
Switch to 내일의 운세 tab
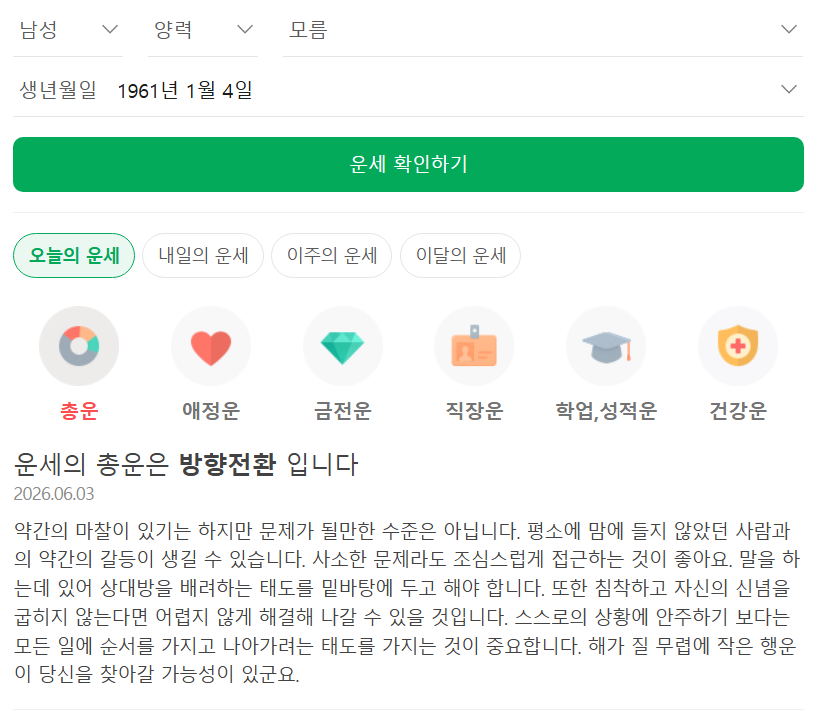[x=203, y=255]
